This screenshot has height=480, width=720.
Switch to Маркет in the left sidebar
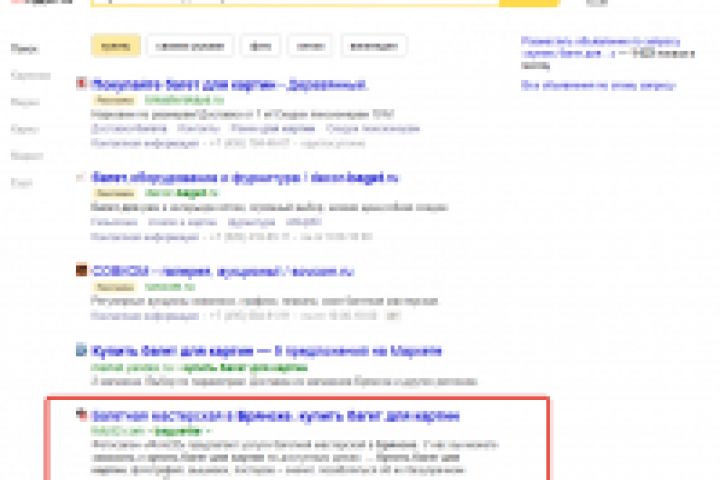point(27,156)
